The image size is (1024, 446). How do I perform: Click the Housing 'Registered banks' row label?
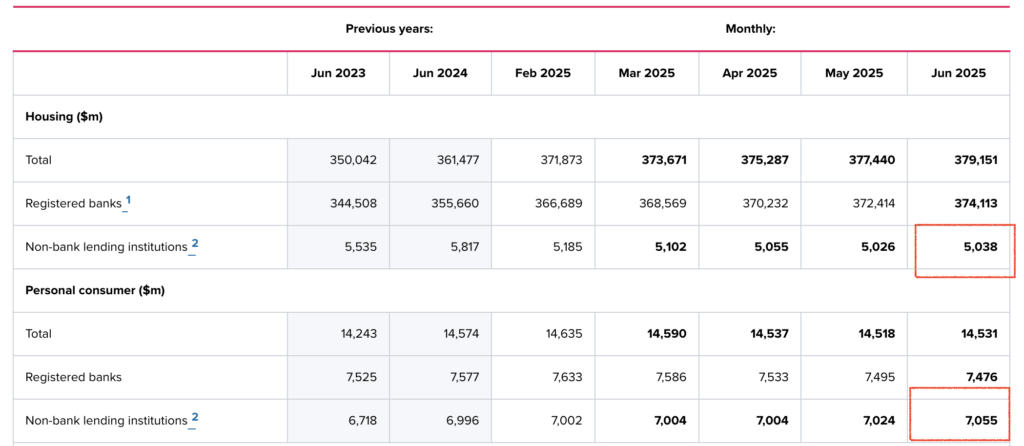[73, 203]
